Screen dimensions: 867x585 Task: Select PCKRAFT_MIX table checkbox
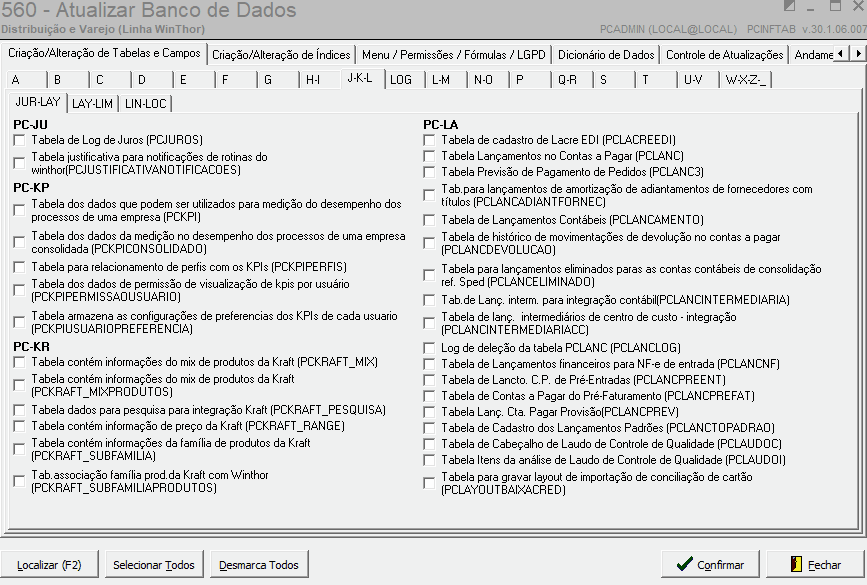pyautogui.click(x=19, y=362)
